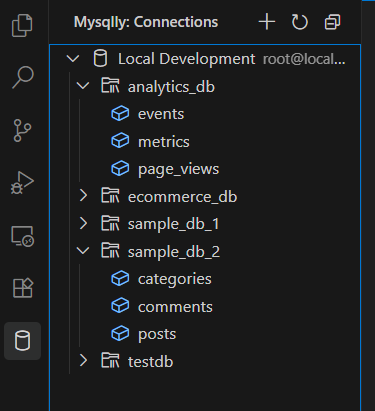Image resolution: width=375 pixels, height=411 pixels.
Task: Click the page_views table cube icon
Action: point(120,169)
